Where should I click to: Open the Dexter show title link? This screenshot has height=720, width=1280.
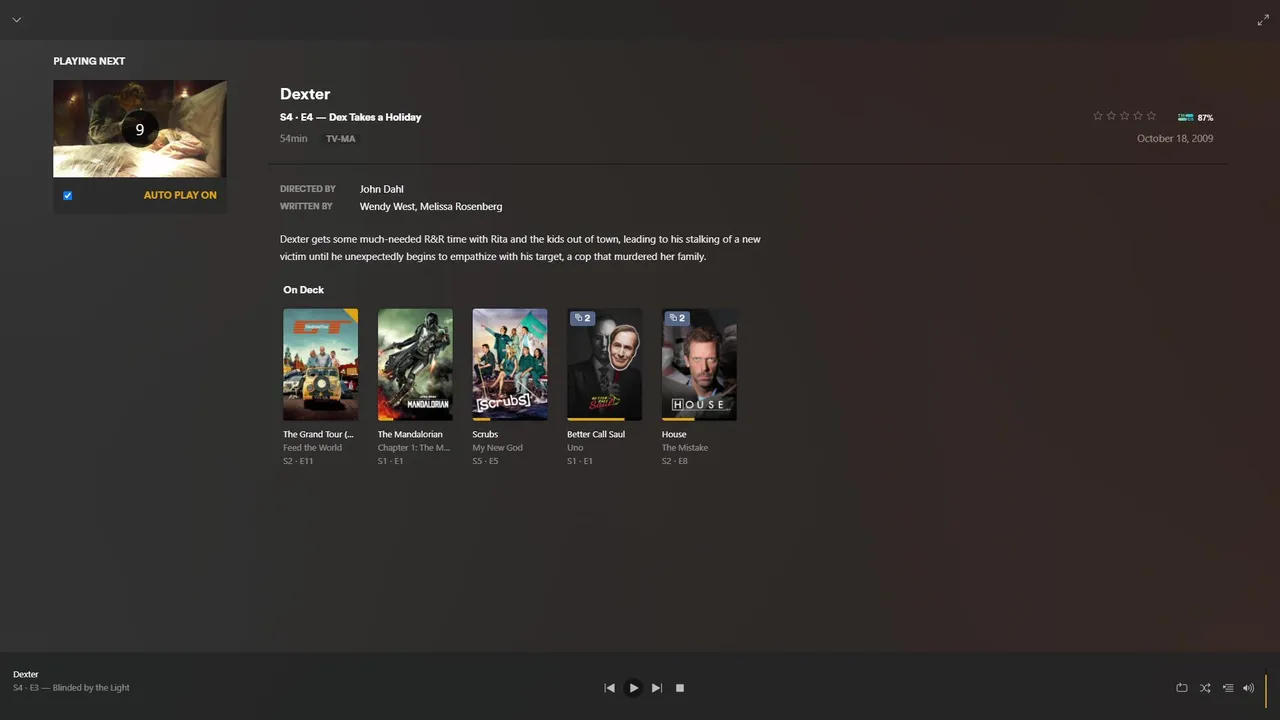305,94
